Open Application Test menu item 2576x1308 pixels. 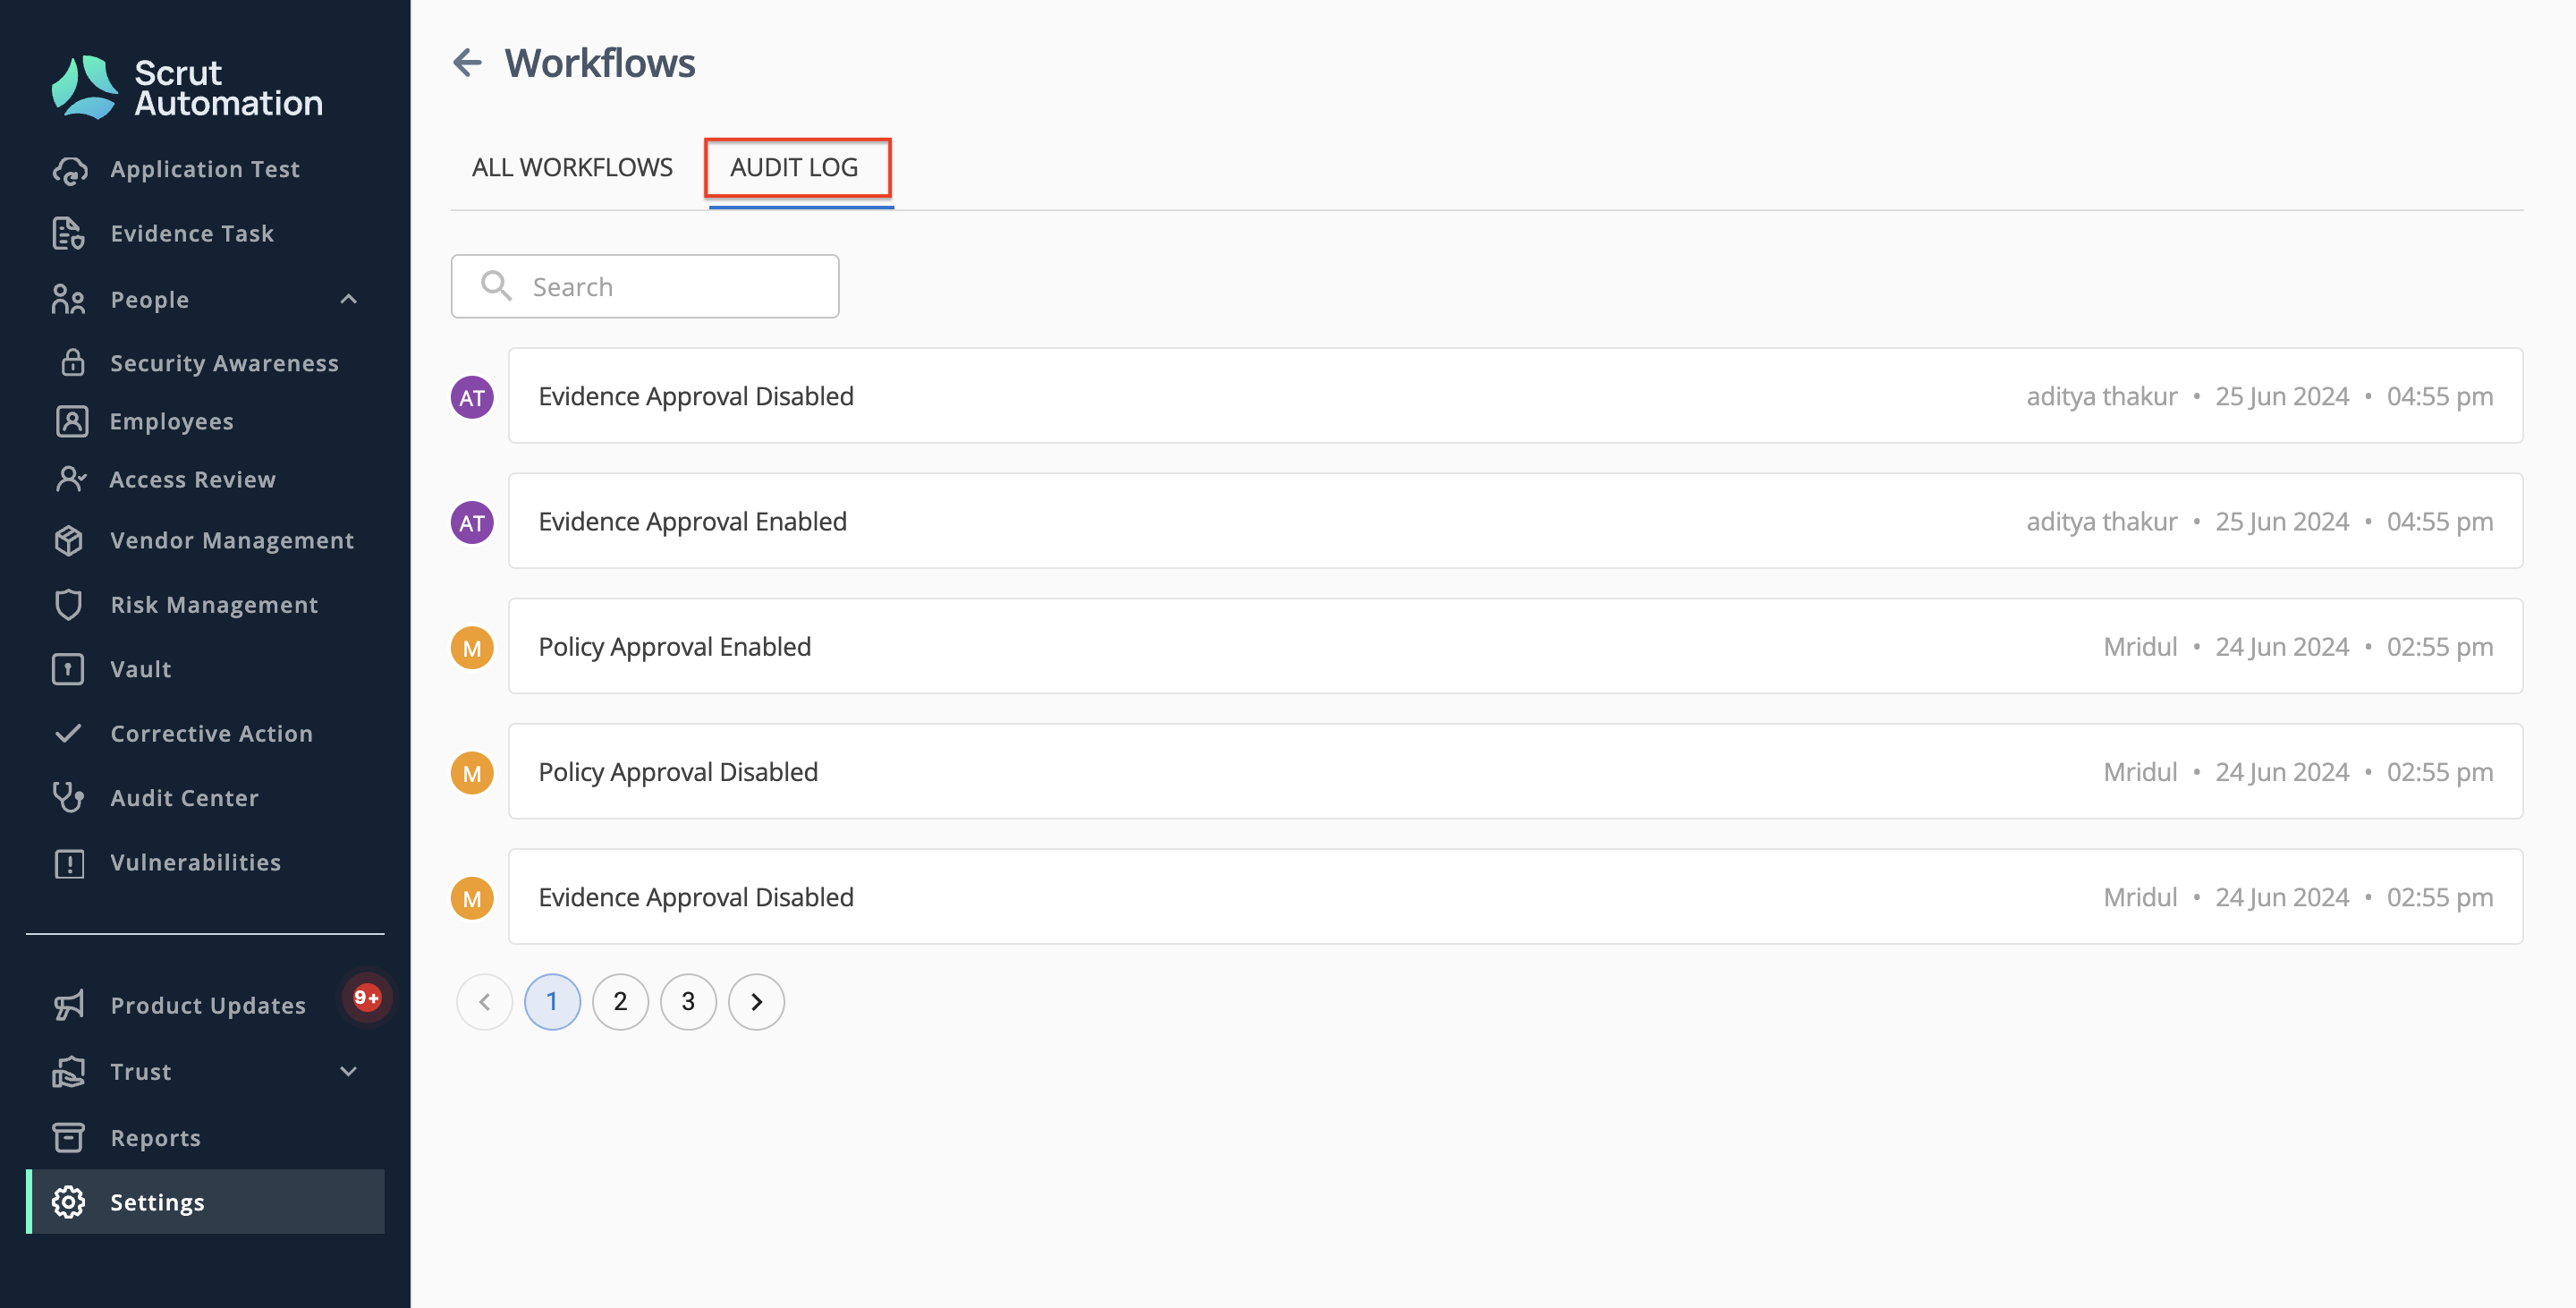[205, 169]
